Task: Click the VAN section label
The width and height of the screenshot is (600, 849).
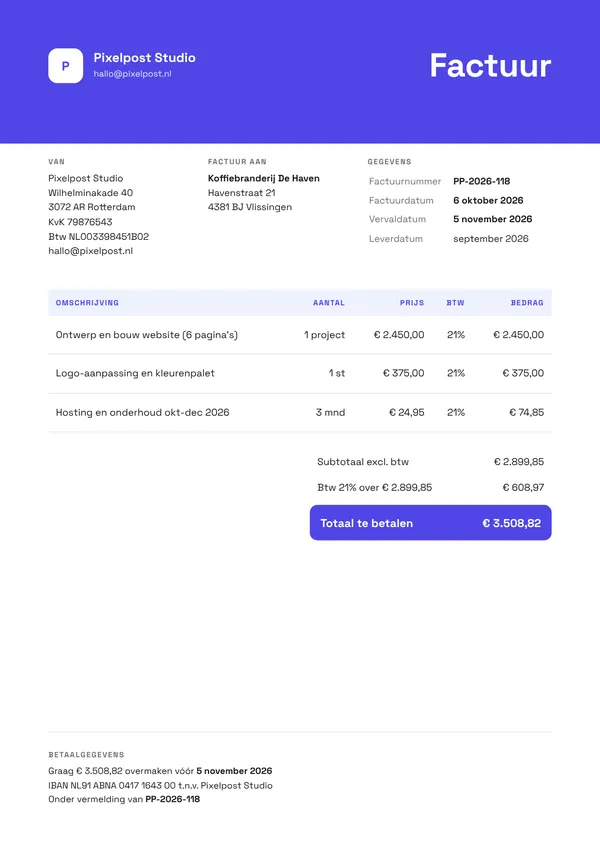Action: [x=57, y=161]
